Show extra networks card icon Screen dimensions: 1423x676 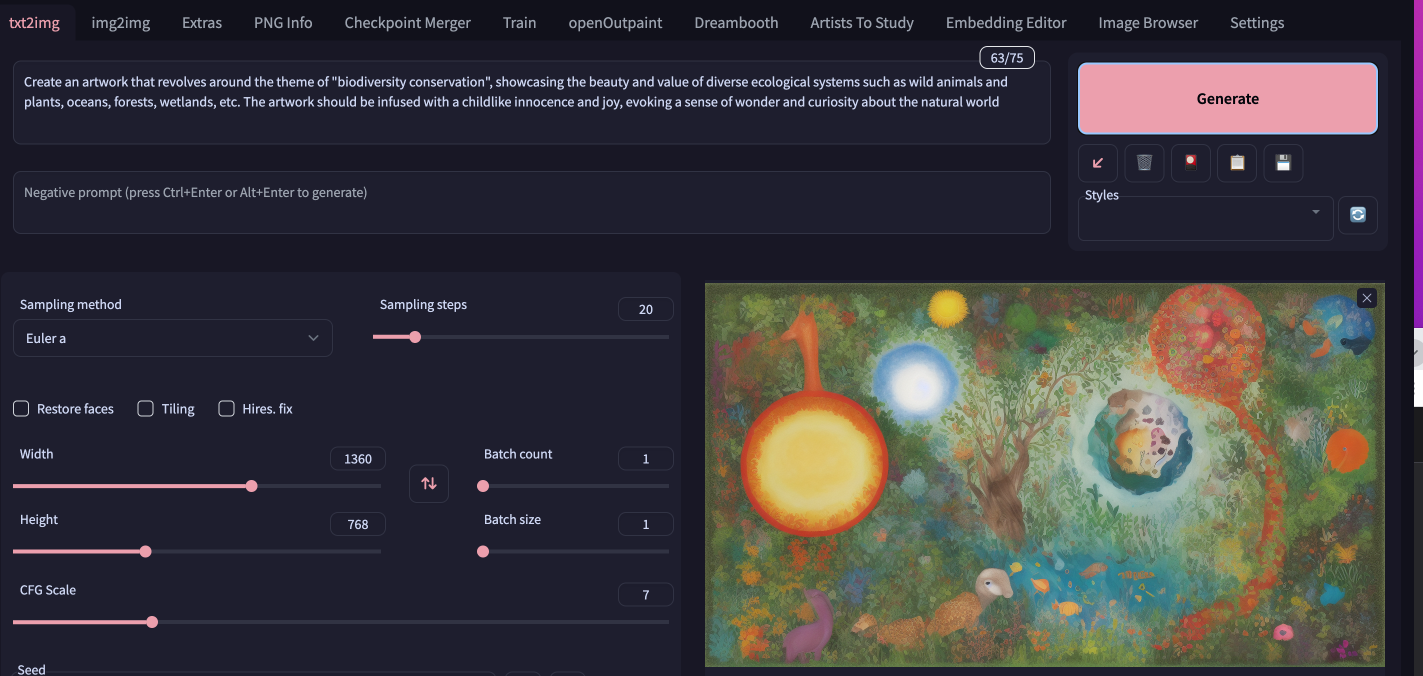tap(1190, 163)
